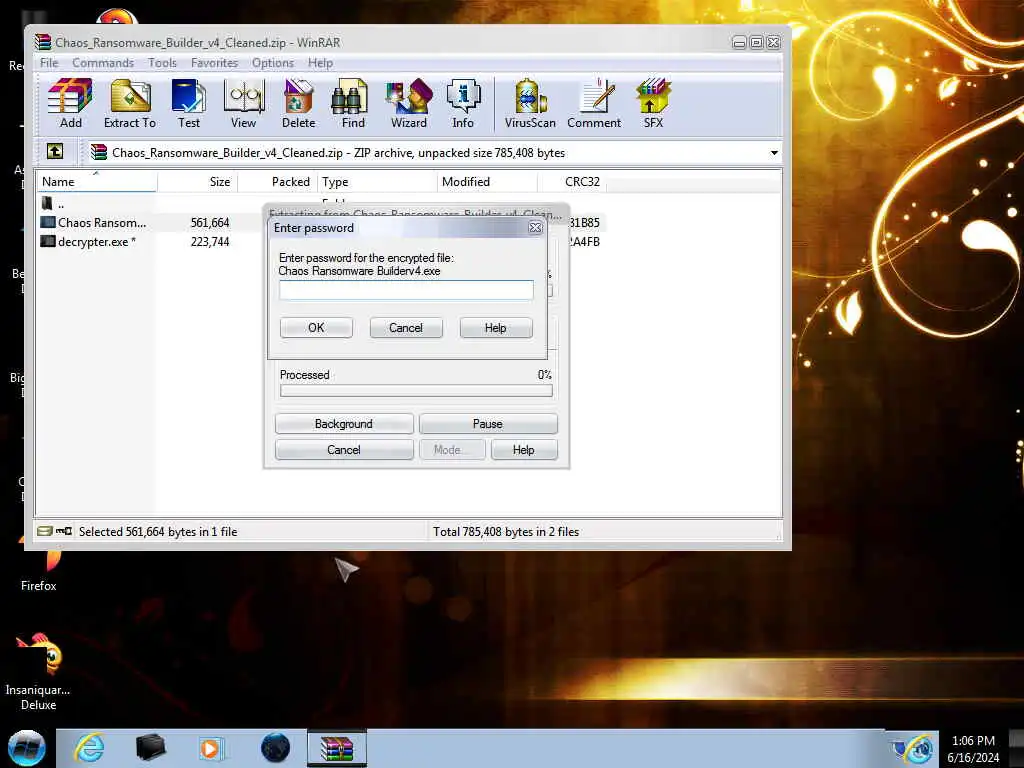Click the Find binoculars icon

(353, 103)
